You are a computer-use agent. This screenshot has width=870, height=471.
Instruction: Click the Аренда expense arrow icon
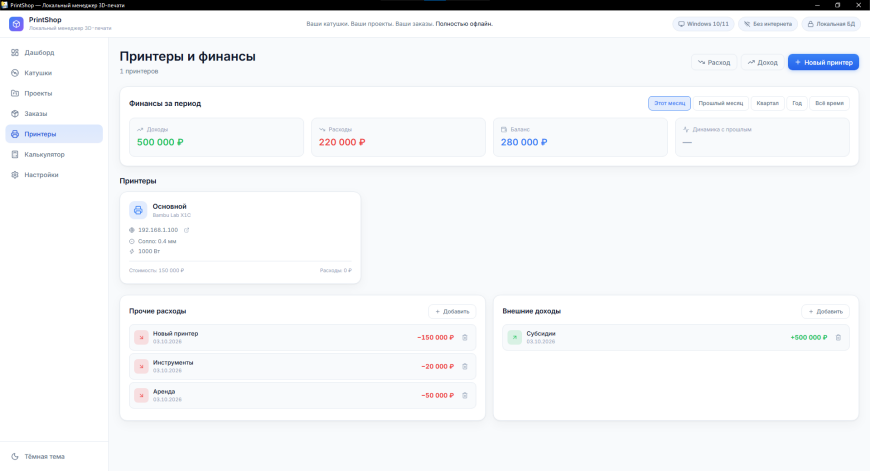141,395
